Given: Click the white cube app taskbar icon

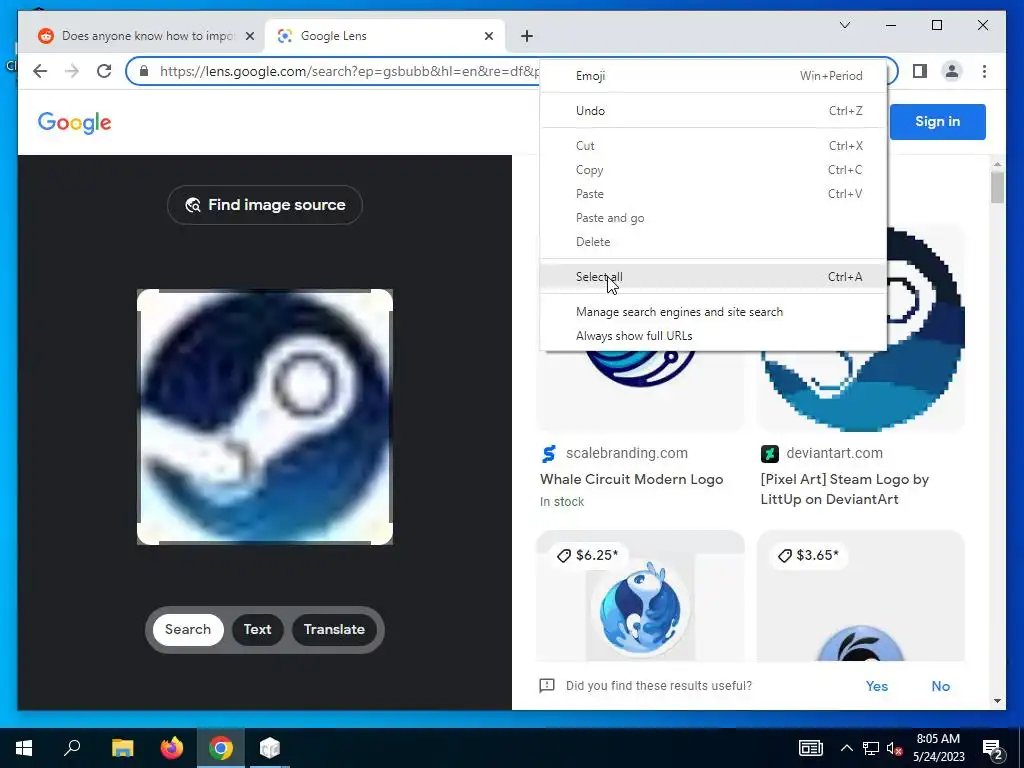Looking at the screenshot, I should [x=270, y=748].
